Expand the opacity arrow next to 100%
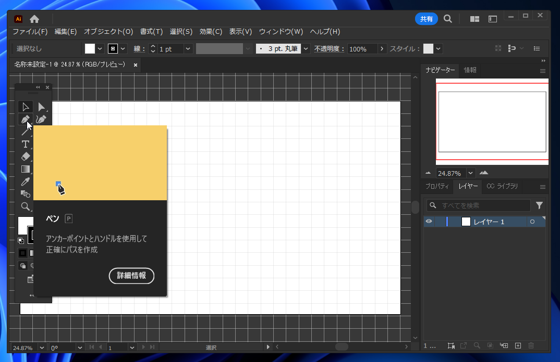The width and height of the screenshot is (560, 362). (382, 49)
